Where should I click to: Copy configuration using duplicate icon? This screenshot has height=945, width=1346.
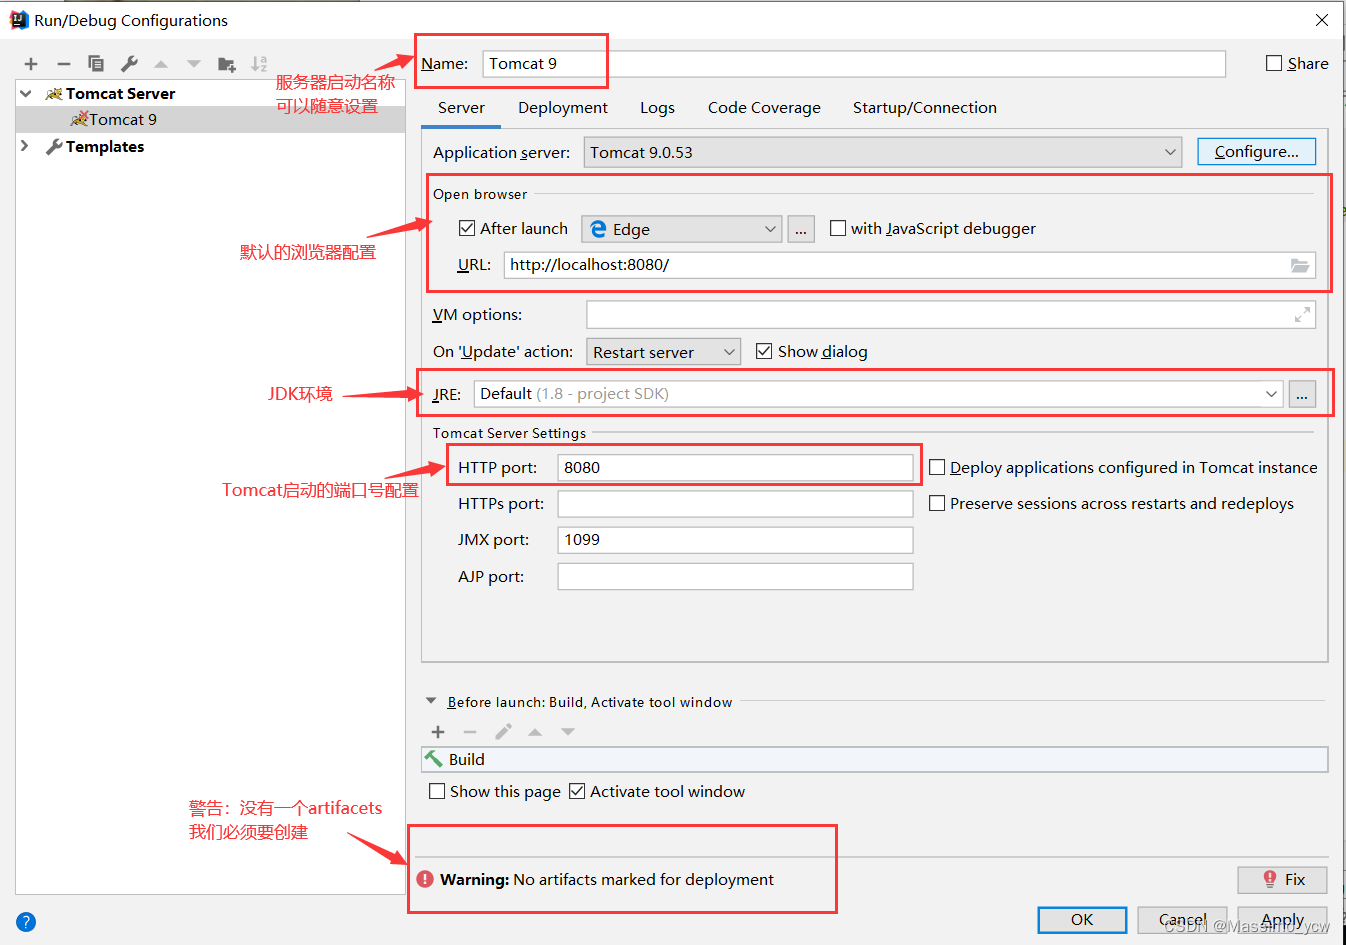tap(96, 64)
